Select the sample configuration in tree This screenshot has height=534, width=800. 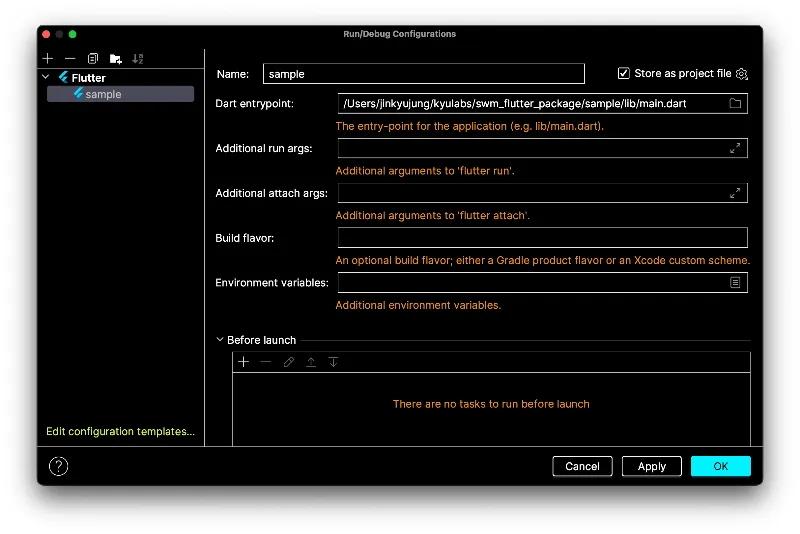[x=103, y=94]
